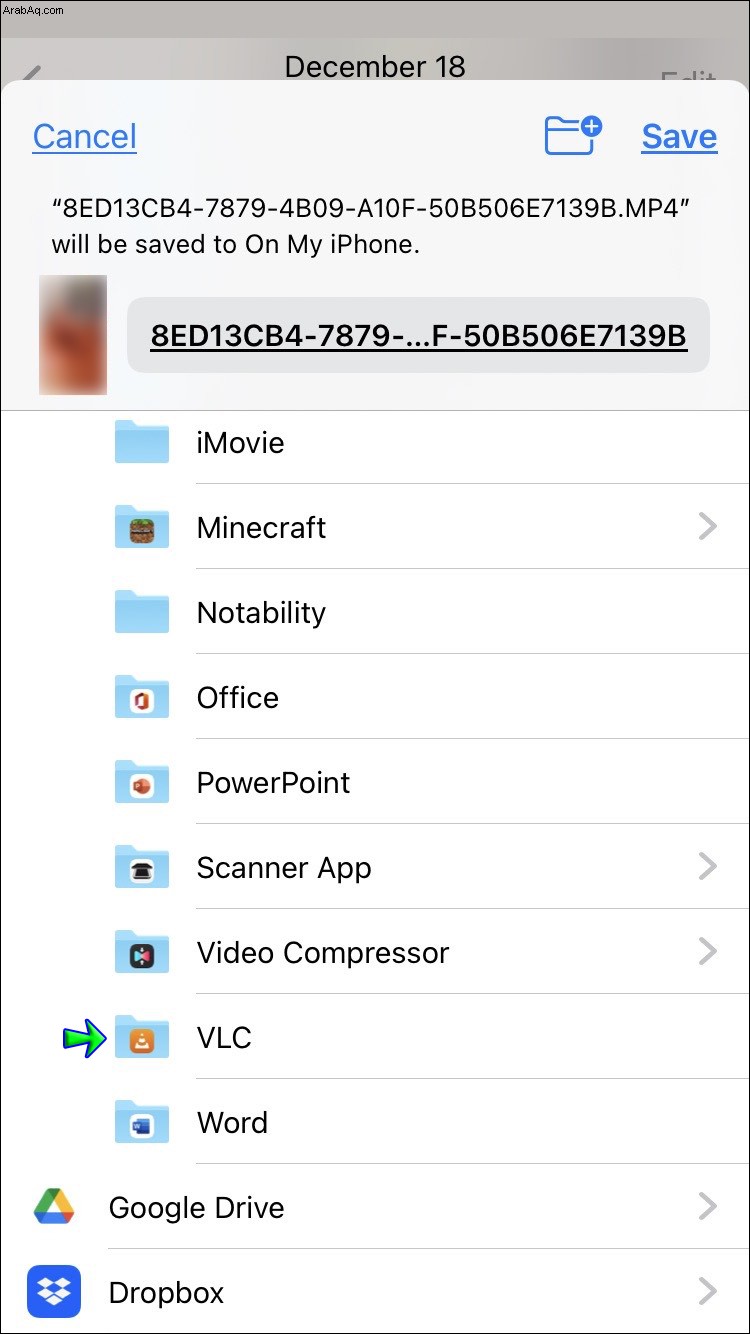Viewport: 750px width, 1334px height.
Task: Select the Notability folder icon
Action: (142, 612)
